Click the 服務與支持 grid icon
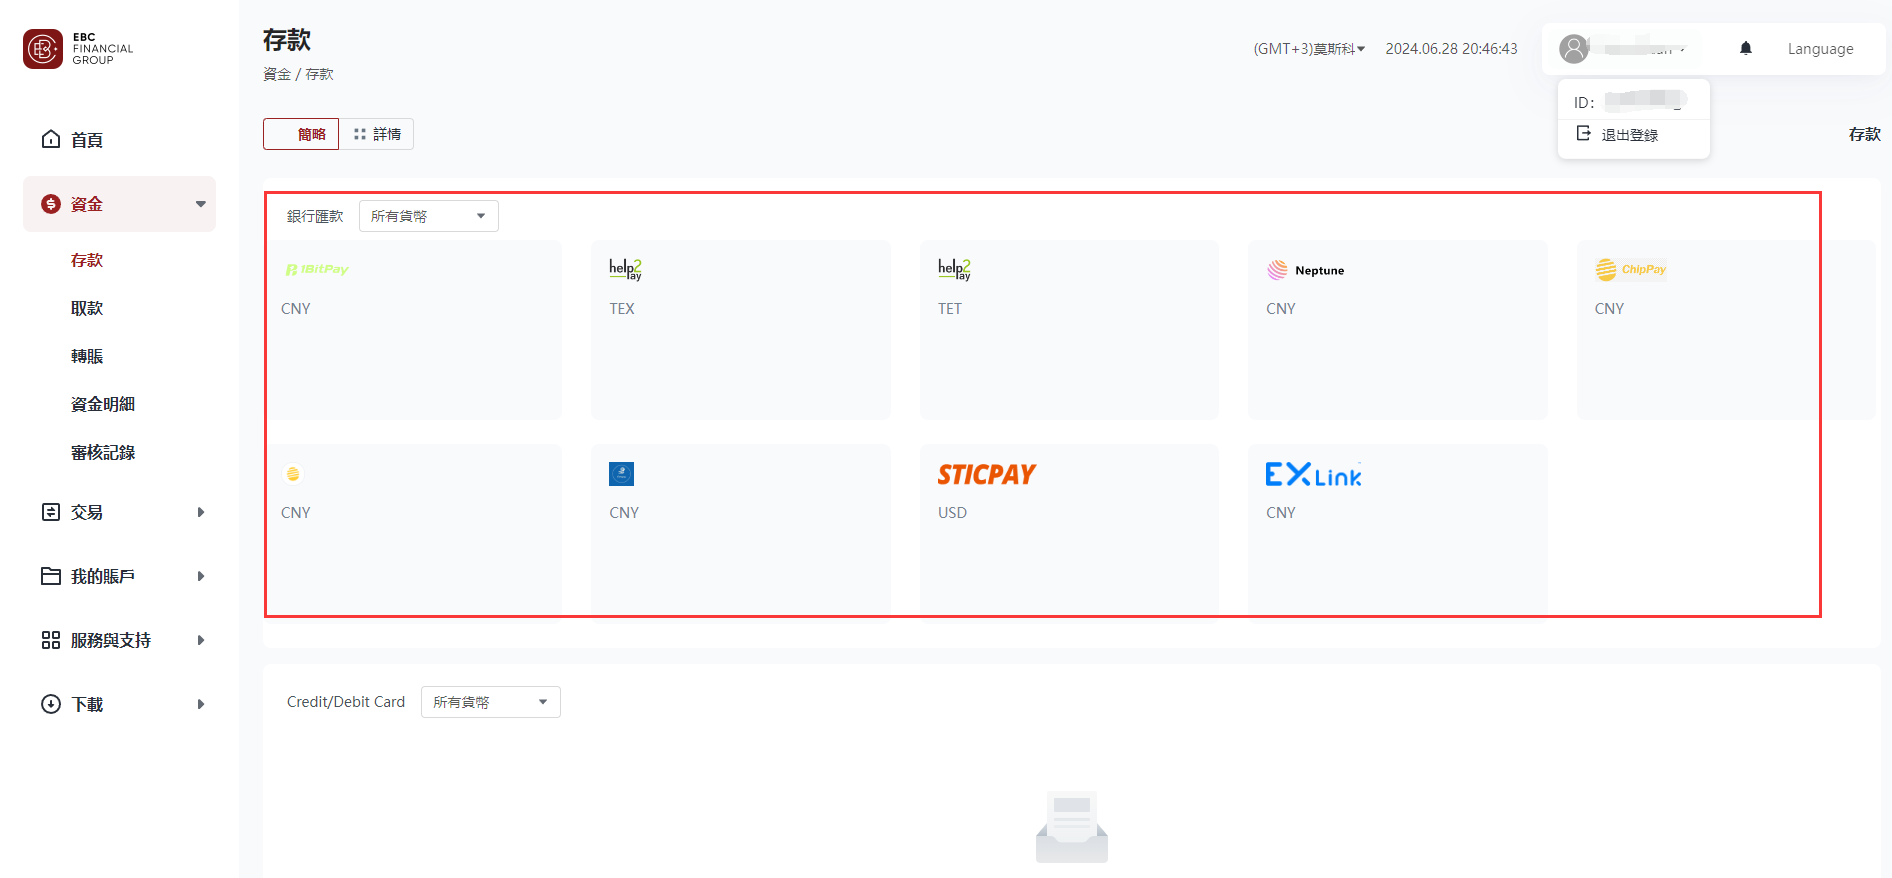The image size is (1892, 878). (51, 640)
